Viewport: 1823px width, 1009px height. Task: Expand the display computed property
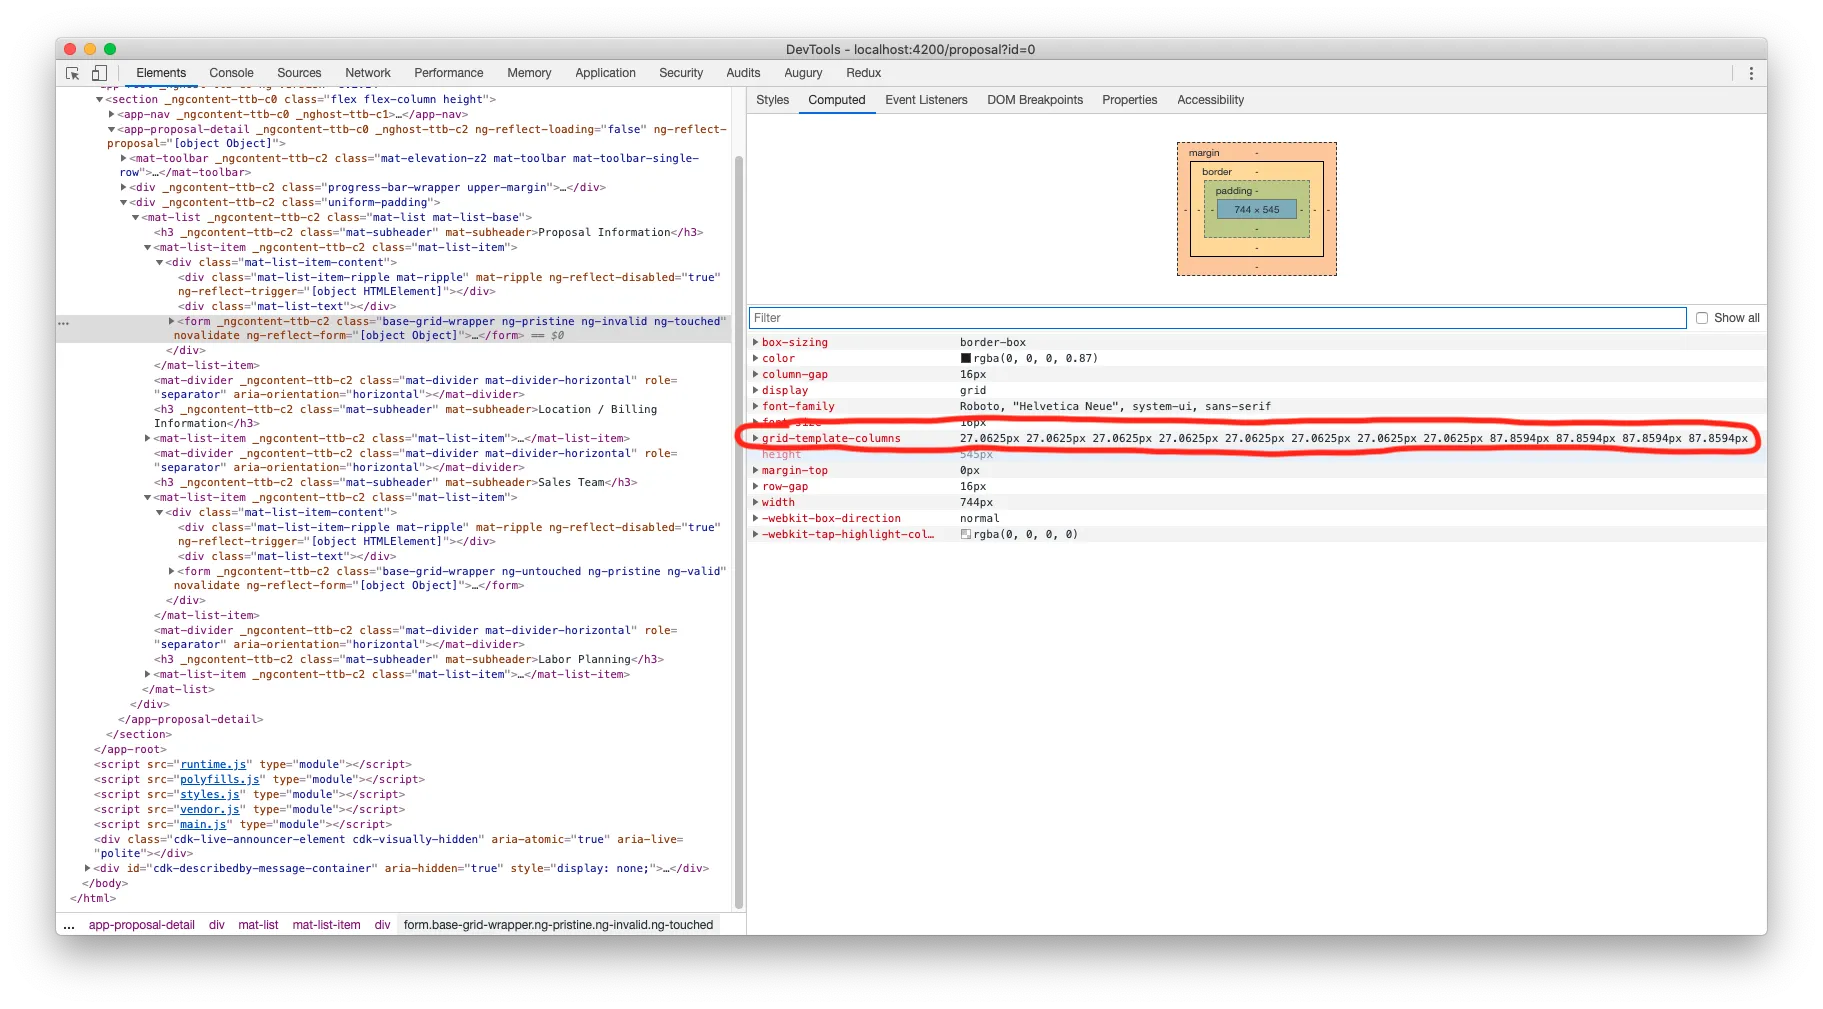755,390
